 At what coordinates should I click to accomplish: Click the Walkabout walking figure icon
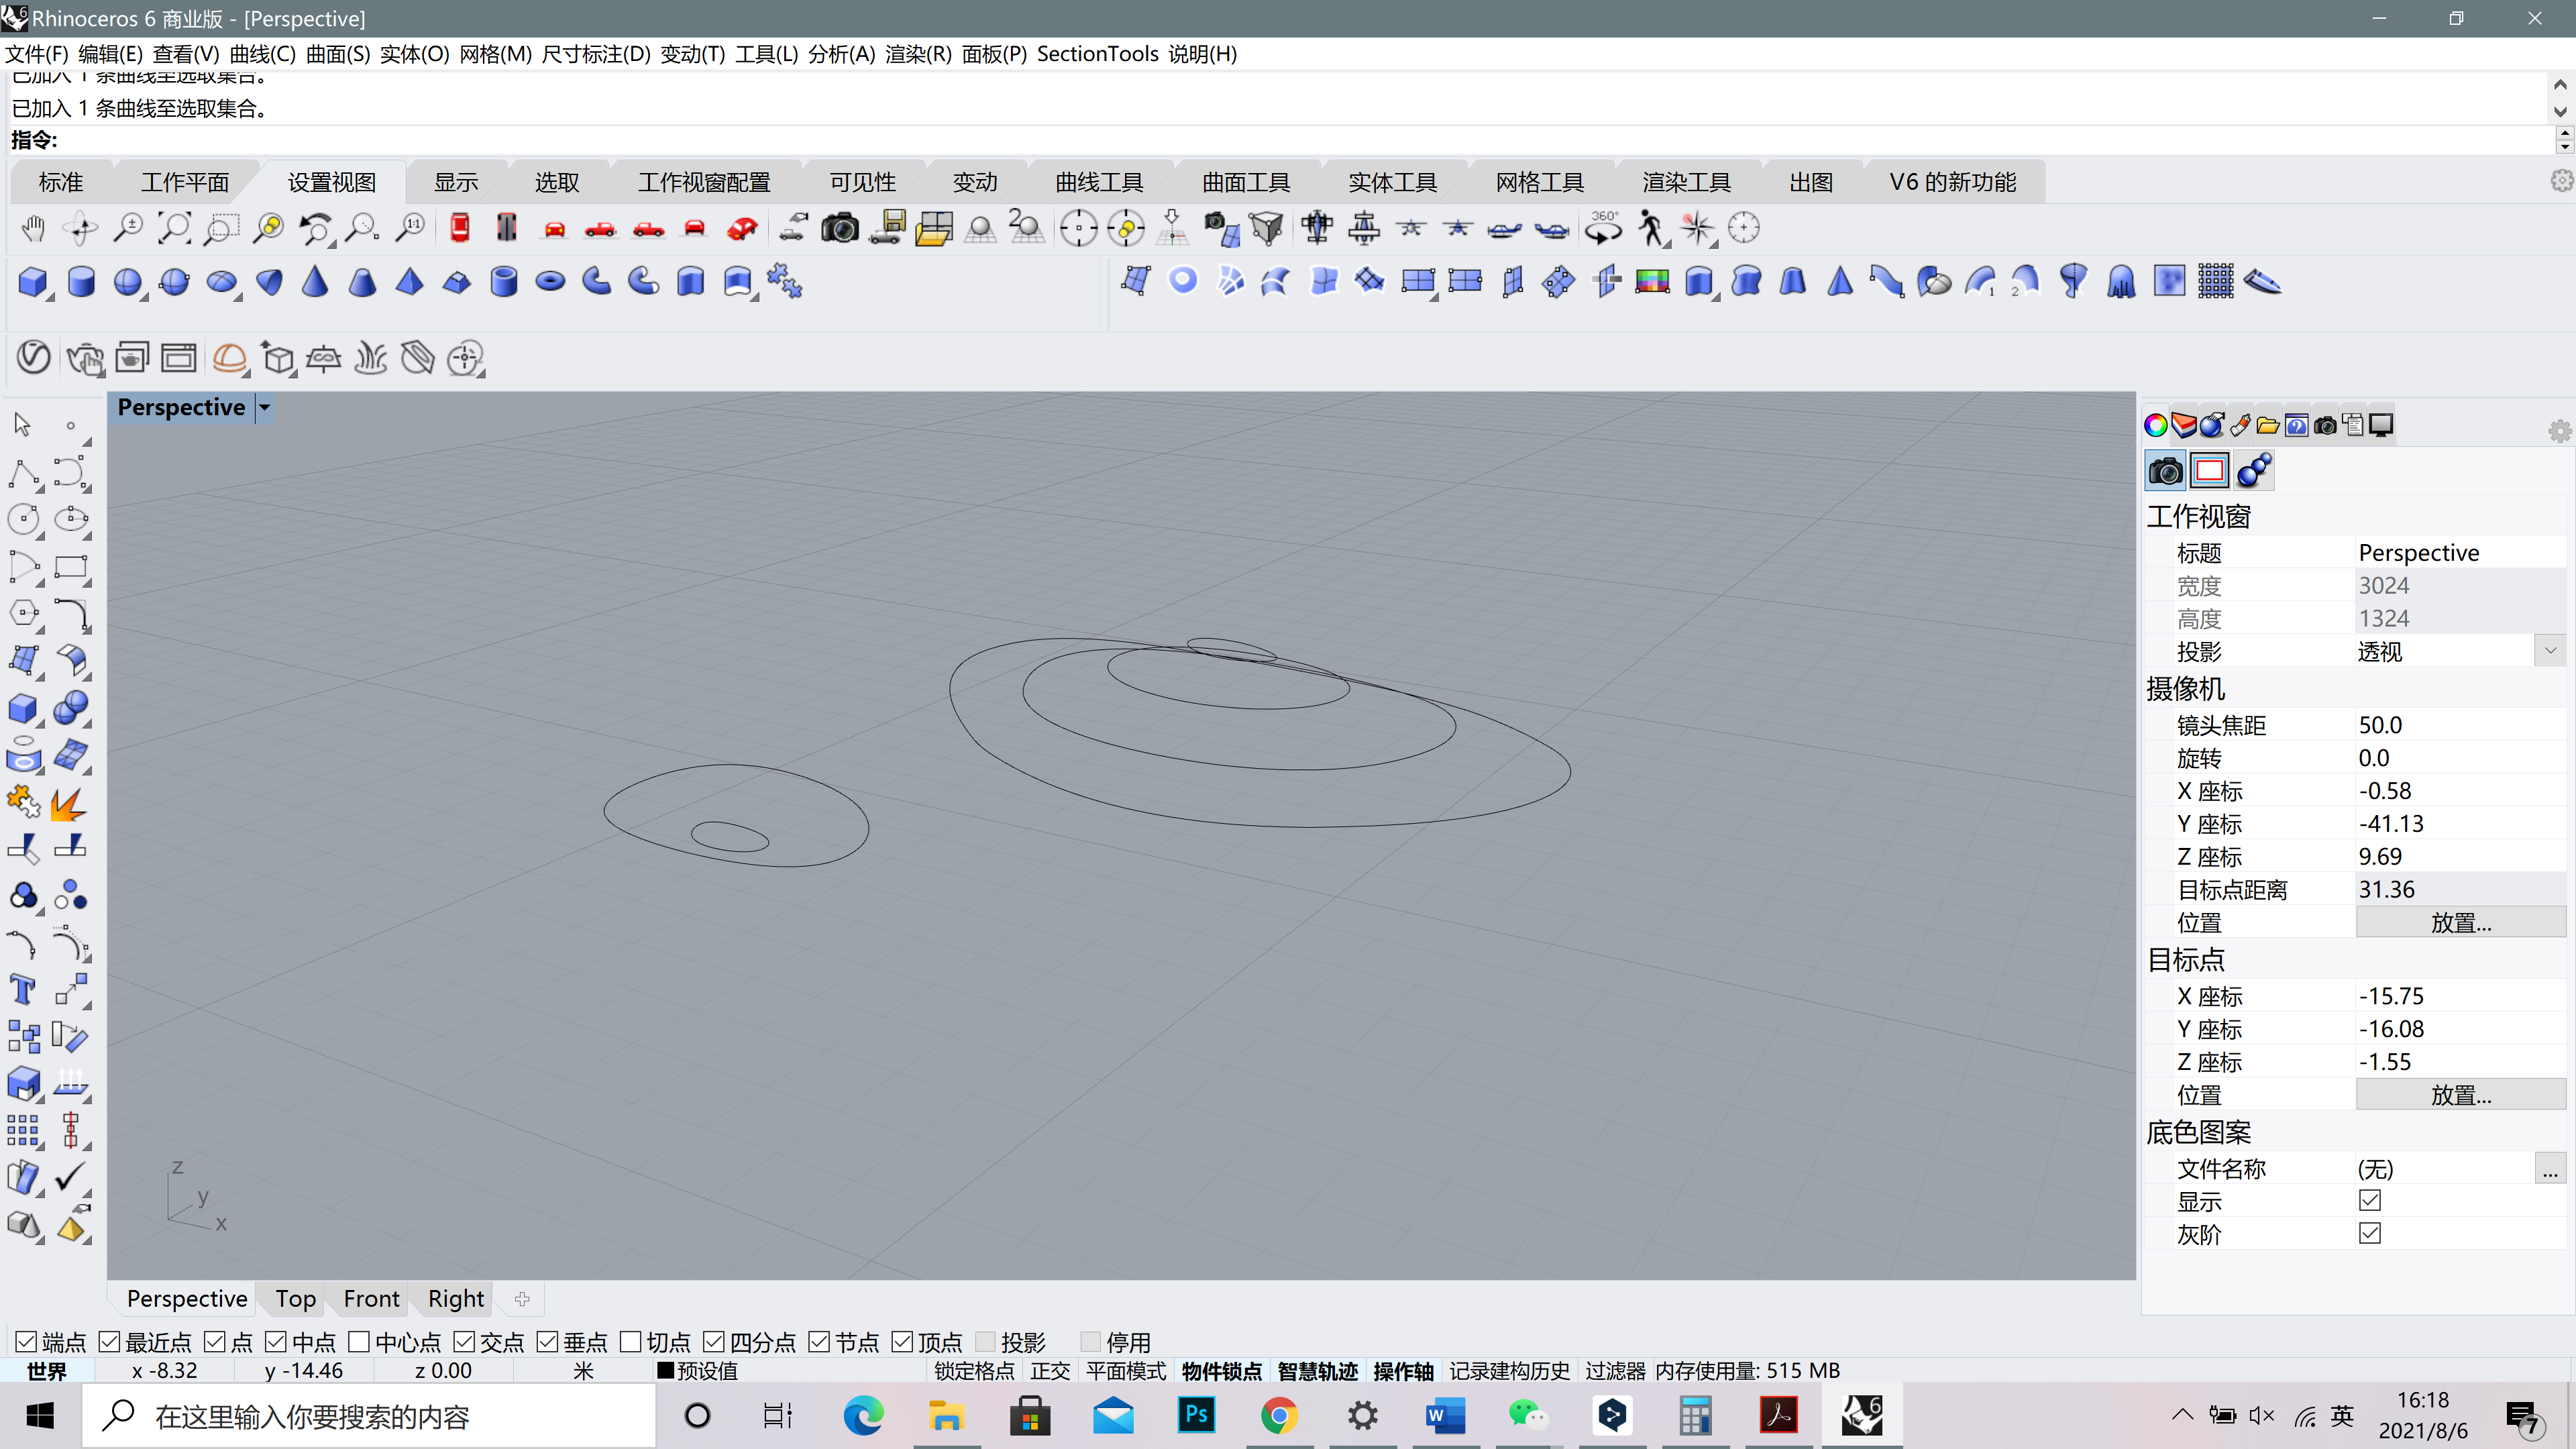point(1651,229)
